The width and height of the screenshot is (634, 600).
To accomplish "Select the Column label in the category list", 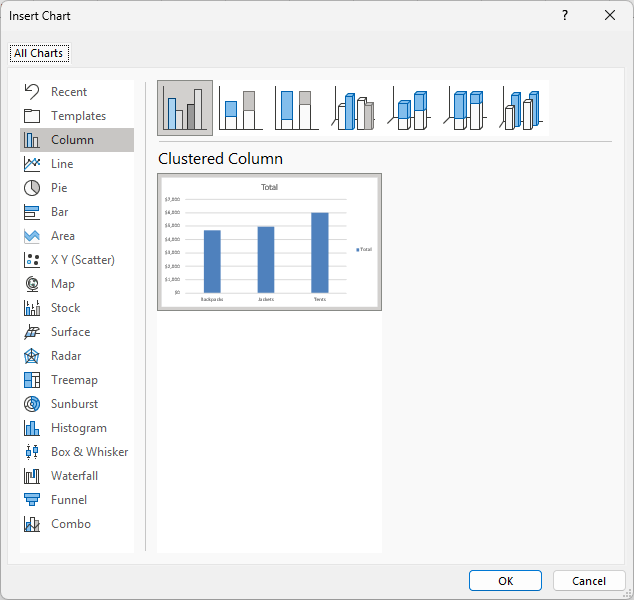I will click(x=72, y=140).
